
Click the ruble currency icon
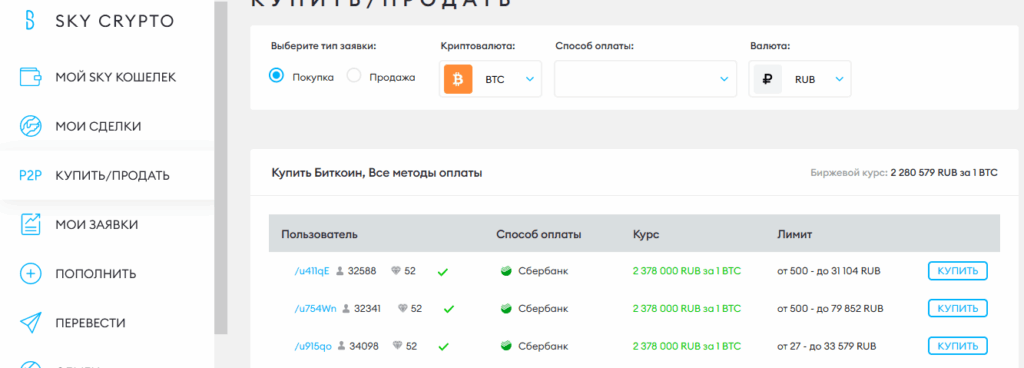(x=767, y=79)
